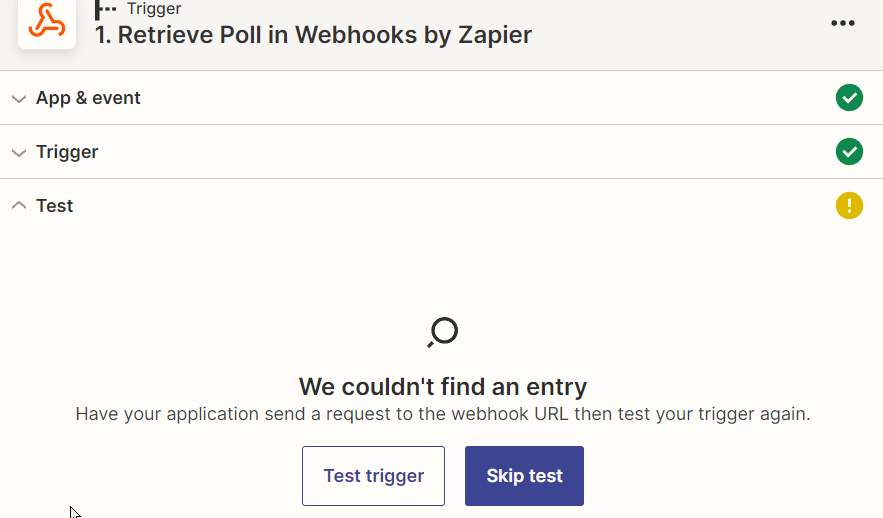The width and height of the screenshot is (883, 518).
Task: Click the green checkmark beside App & event
Action: [849, 98]
